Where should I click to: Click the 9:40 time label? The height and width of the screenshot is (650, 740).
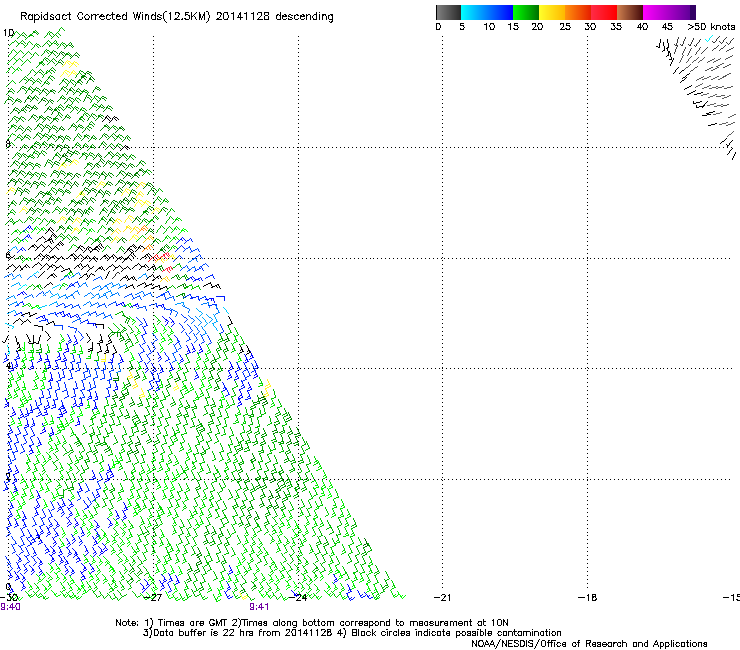(x=10, y=607)
